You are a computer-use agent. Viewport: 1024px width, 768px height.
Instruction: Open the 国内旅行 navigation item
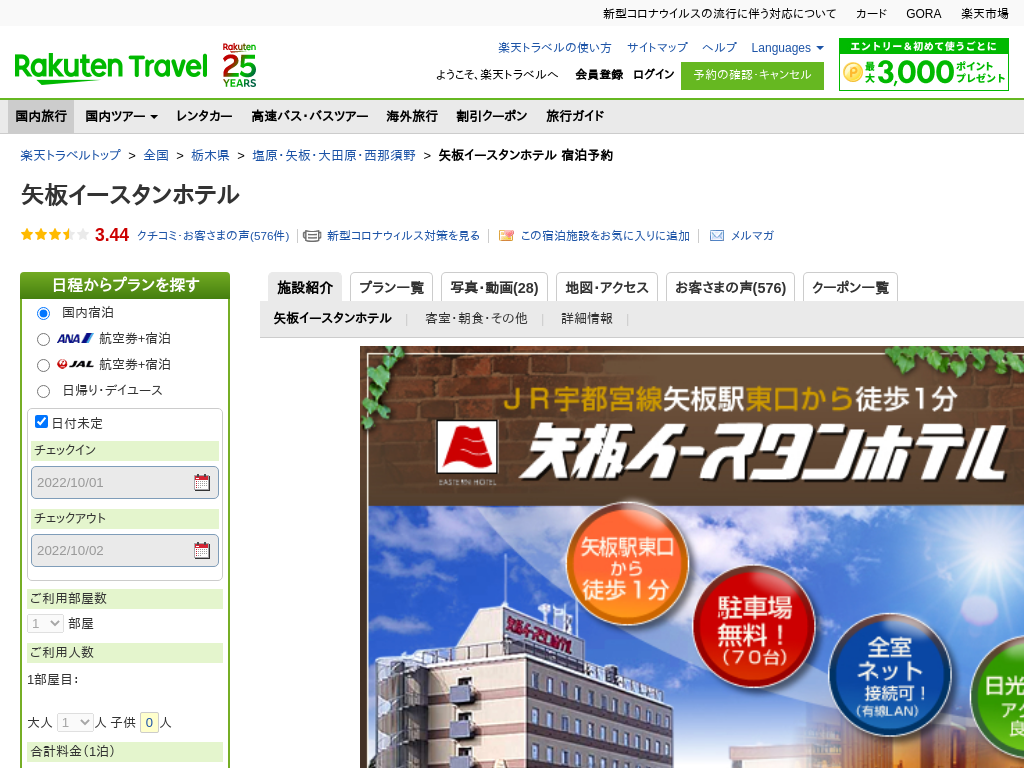pyautogui.click(x=41, y=116)
